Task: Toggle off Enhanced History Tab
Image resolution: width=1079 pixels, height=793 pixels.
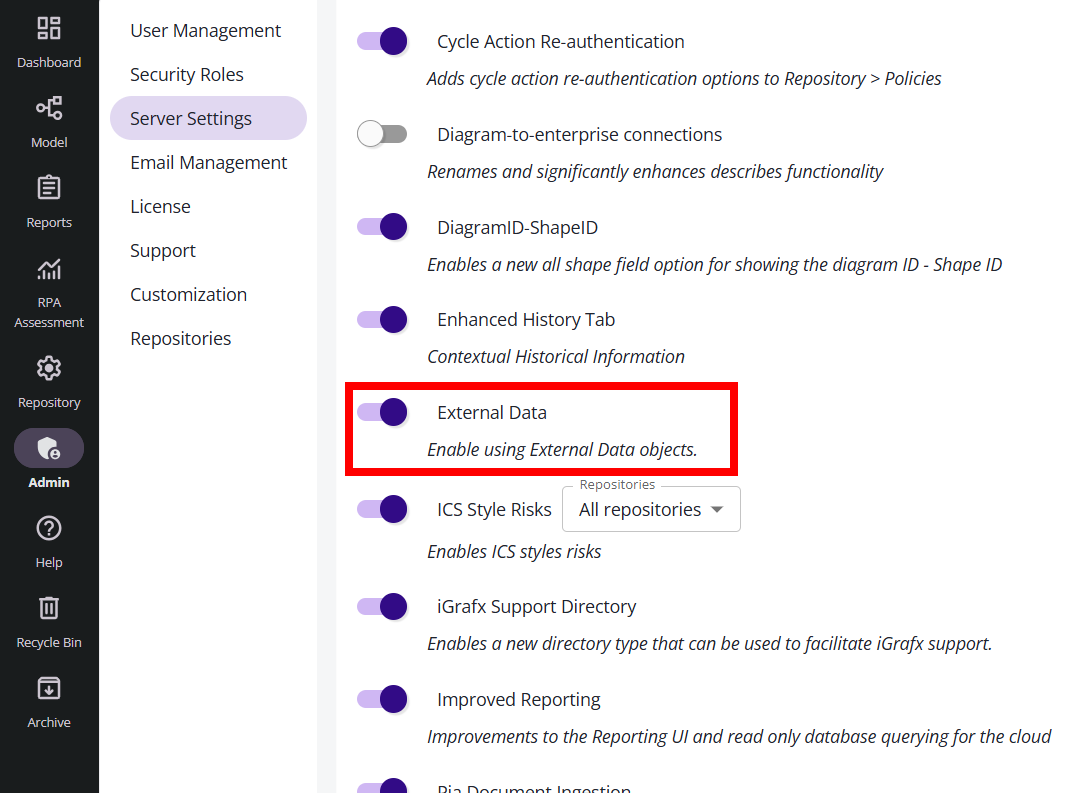Action: click(382, 320)
